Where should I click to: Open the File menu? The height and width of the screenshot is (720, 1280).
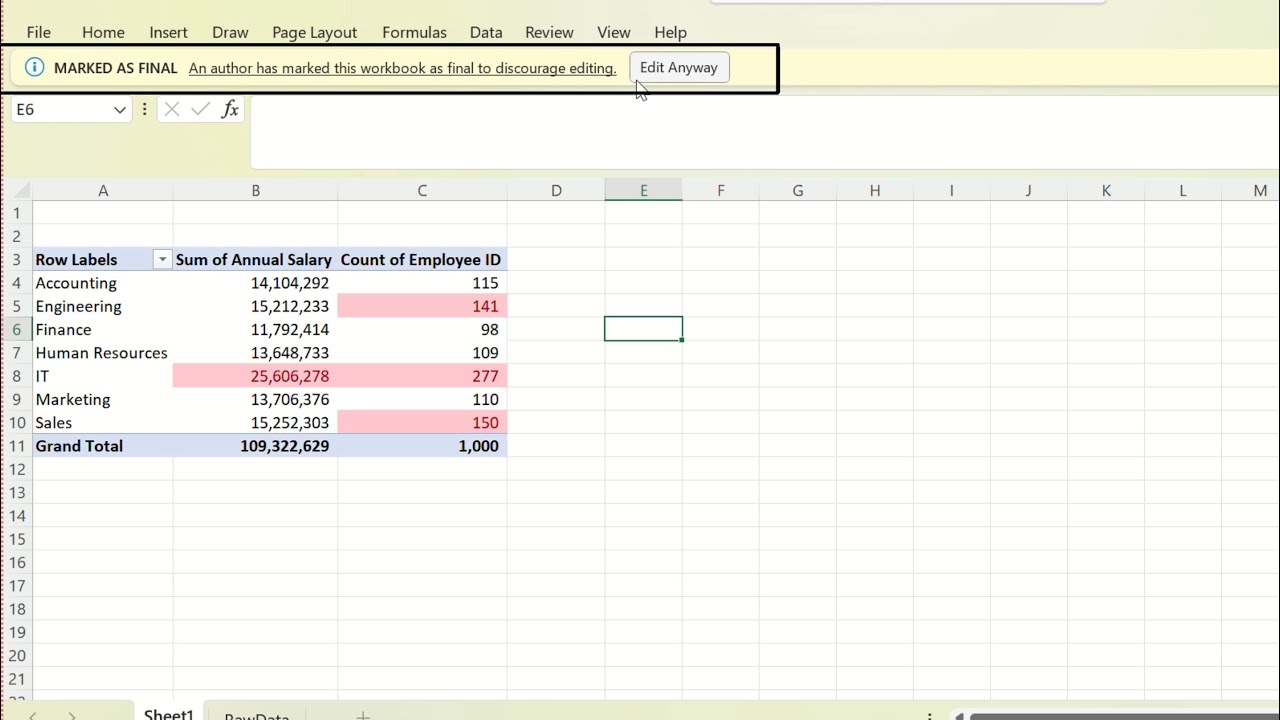[x=38, y=32]
